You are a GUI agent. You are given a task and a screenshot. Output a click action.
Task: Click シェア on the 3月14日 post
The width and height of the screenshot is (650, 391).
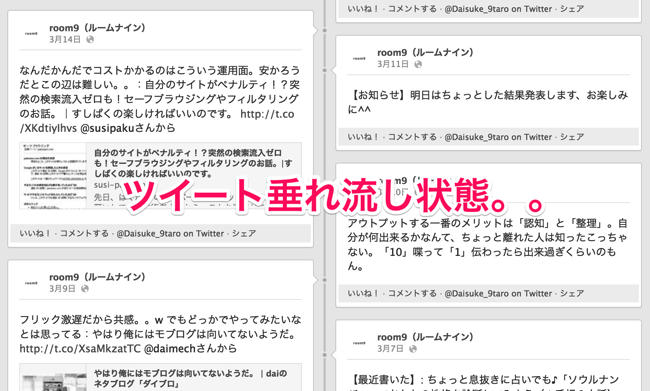pos(244,233)
